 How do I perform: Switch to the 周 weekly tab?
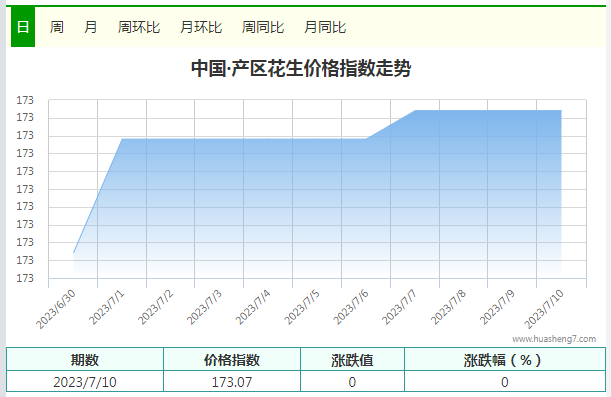(x=57, y=27)
